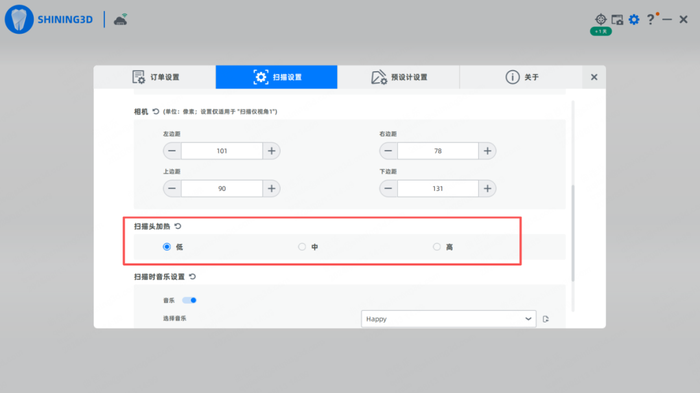This screenshot has height=393, width=700.
Task: Click the cloud status icon beside the logo
Action: [121, 20]
